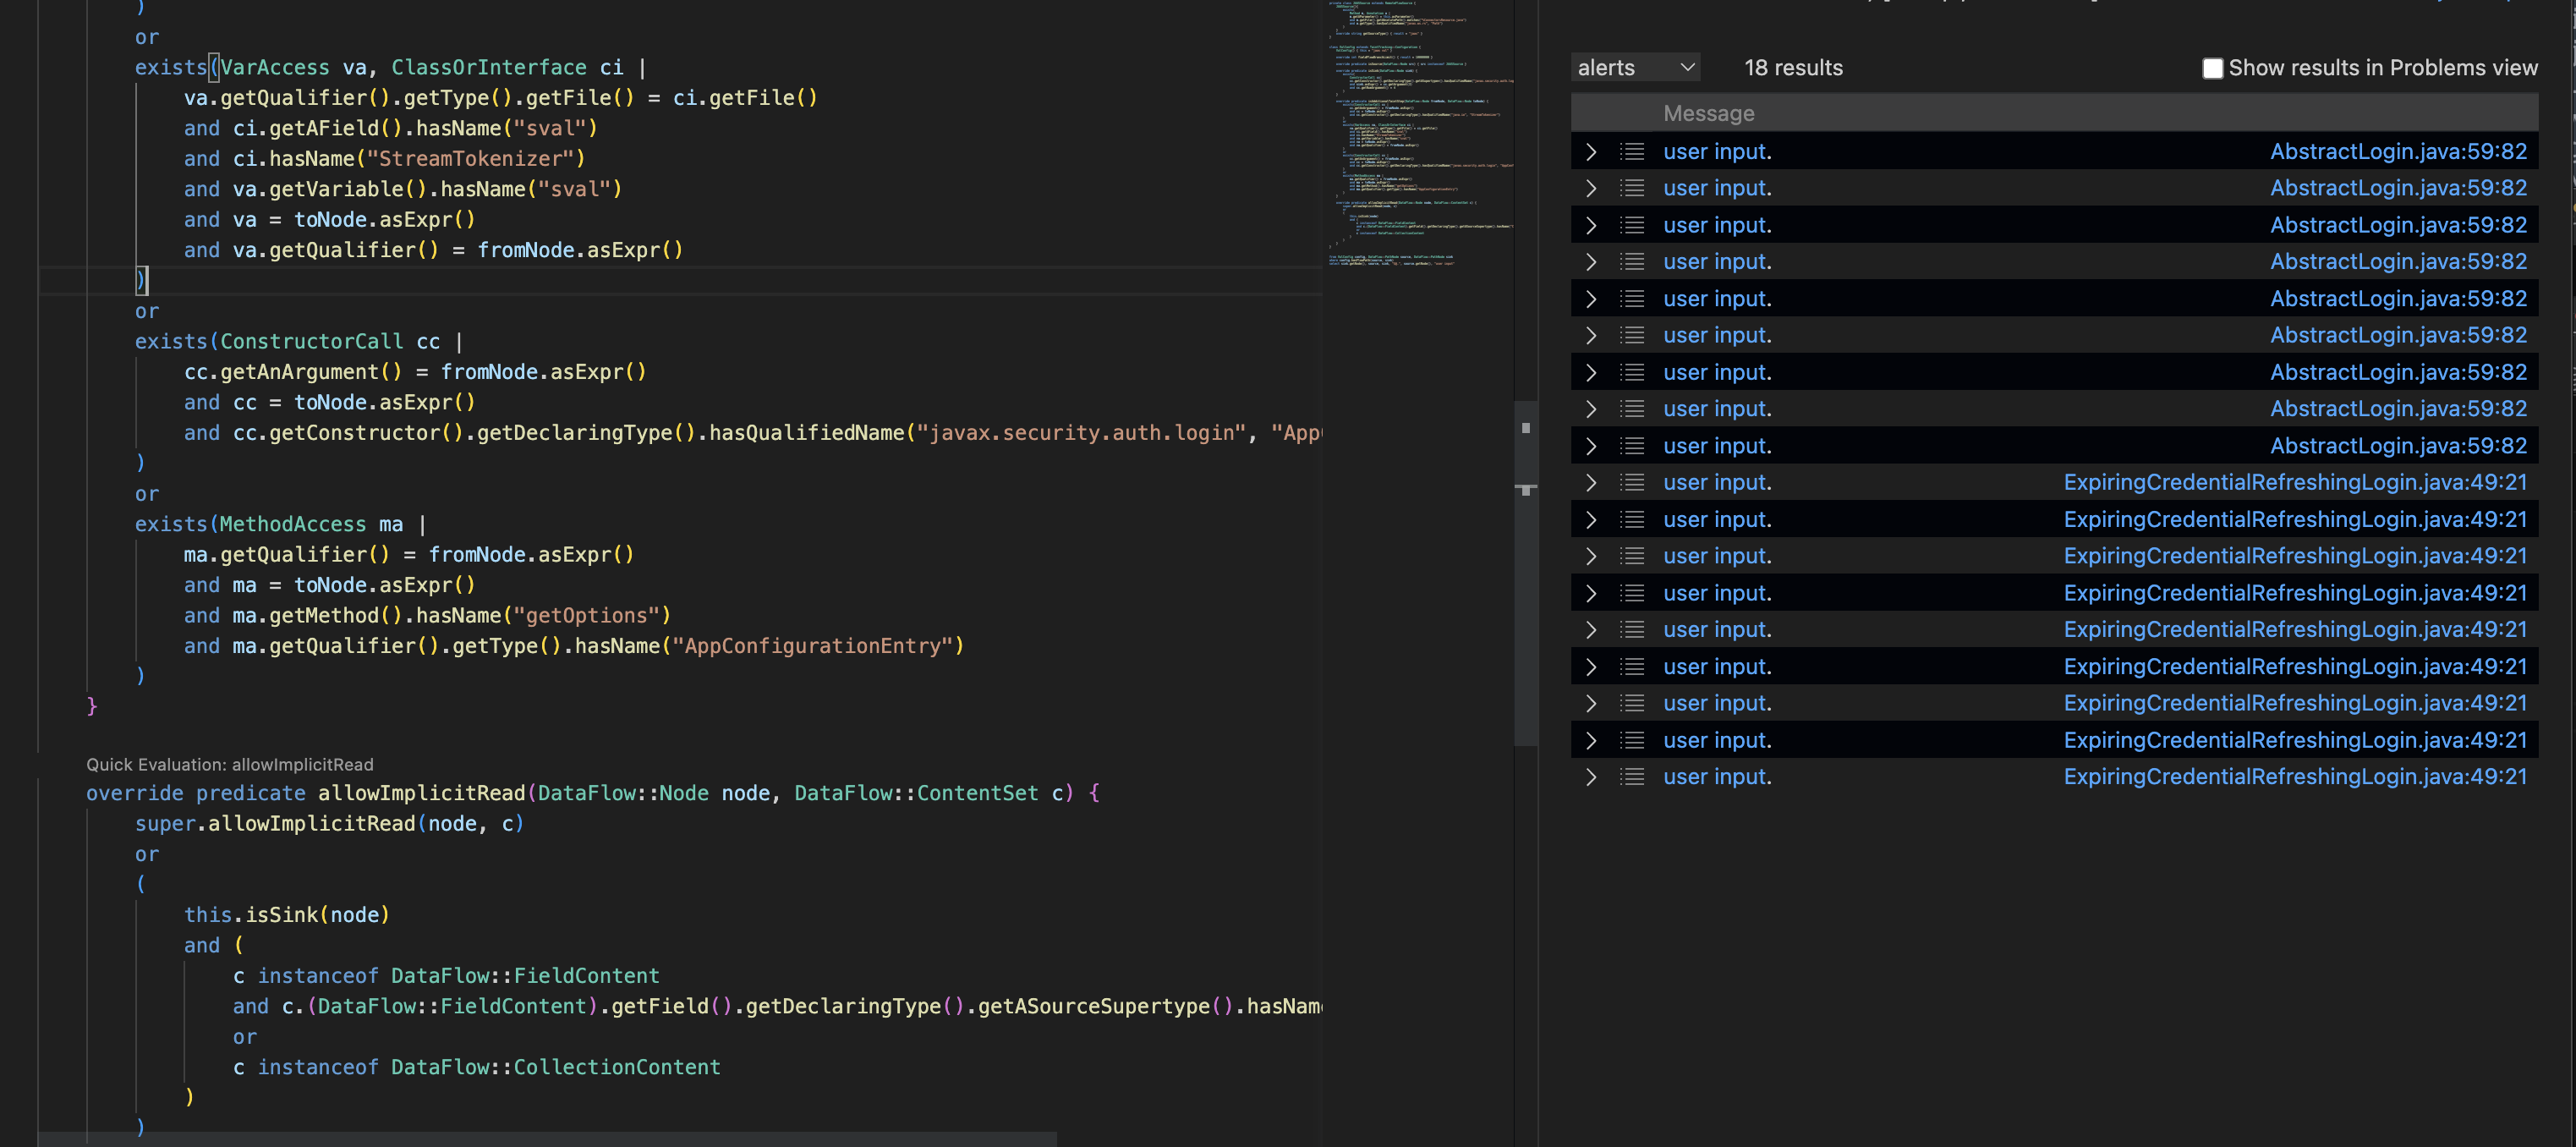Click the 18 results count text
This screenshot has width=2576, height=1147.
point(1793,68)
